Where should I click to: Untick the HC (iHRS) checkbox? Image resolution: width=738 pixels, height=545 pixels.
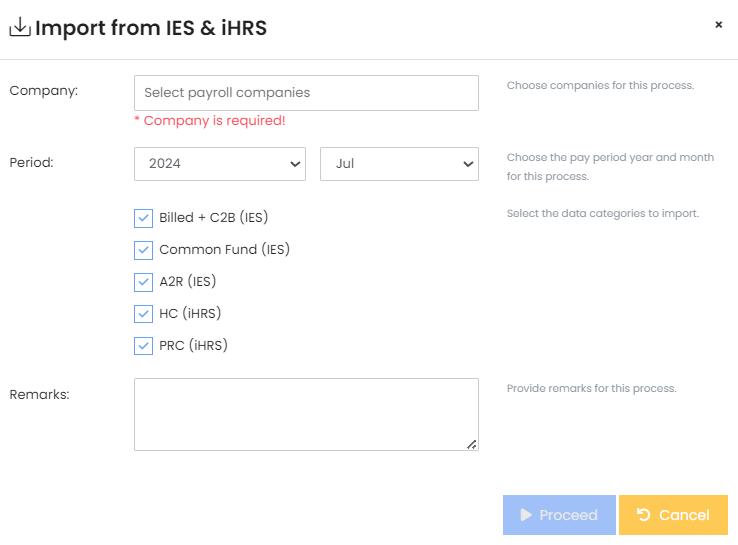[x=143, y=314]
